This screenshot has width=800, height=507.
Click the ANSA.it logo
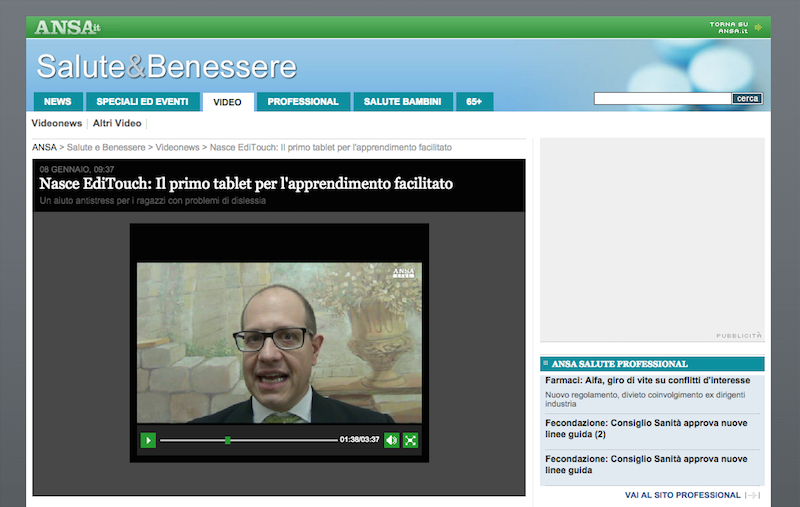pyautogui.click(x=67, y=27)
